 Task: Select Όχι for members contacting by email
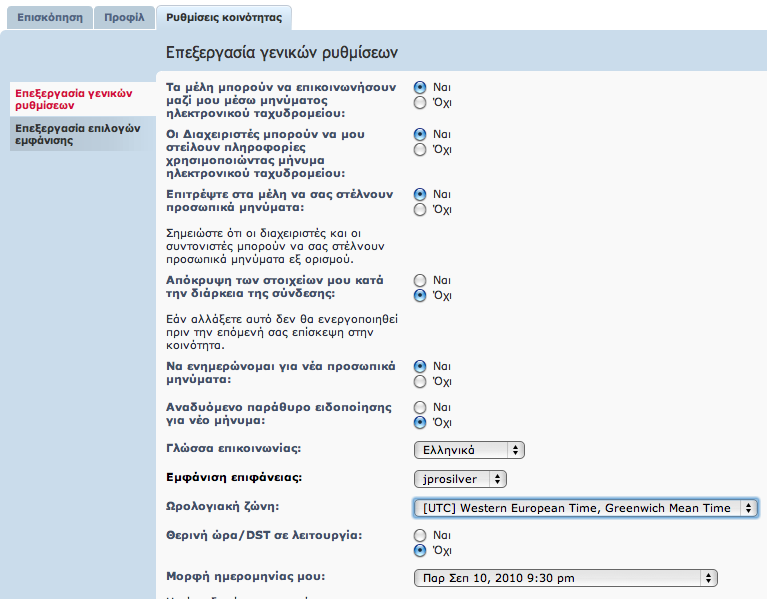tap(420, 102)
